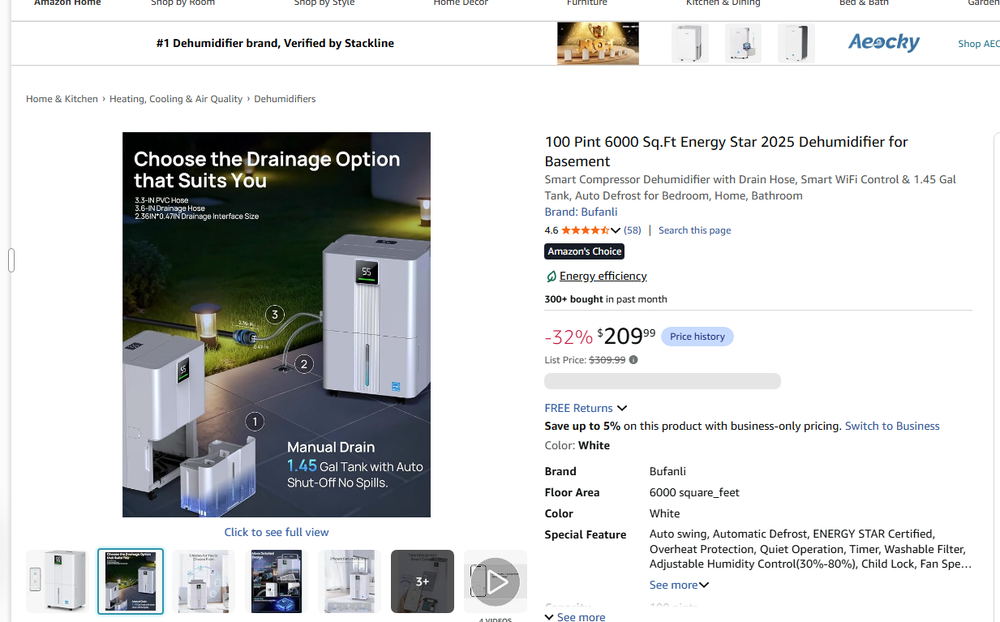
Task: Open the 58 reviews count link
Action: point(632,230)
